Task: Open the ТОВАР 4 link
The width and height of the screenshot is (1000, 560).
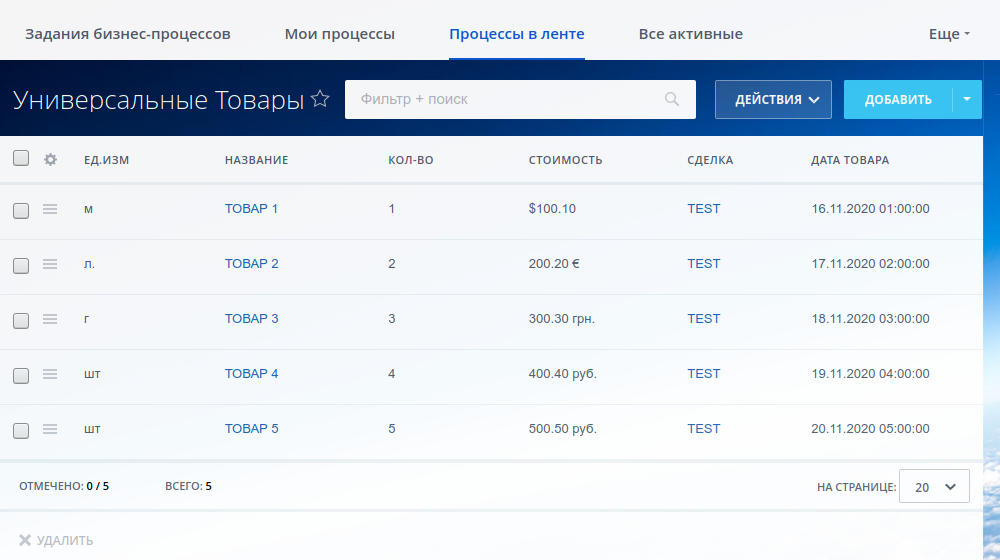Action: click(251, 374)
